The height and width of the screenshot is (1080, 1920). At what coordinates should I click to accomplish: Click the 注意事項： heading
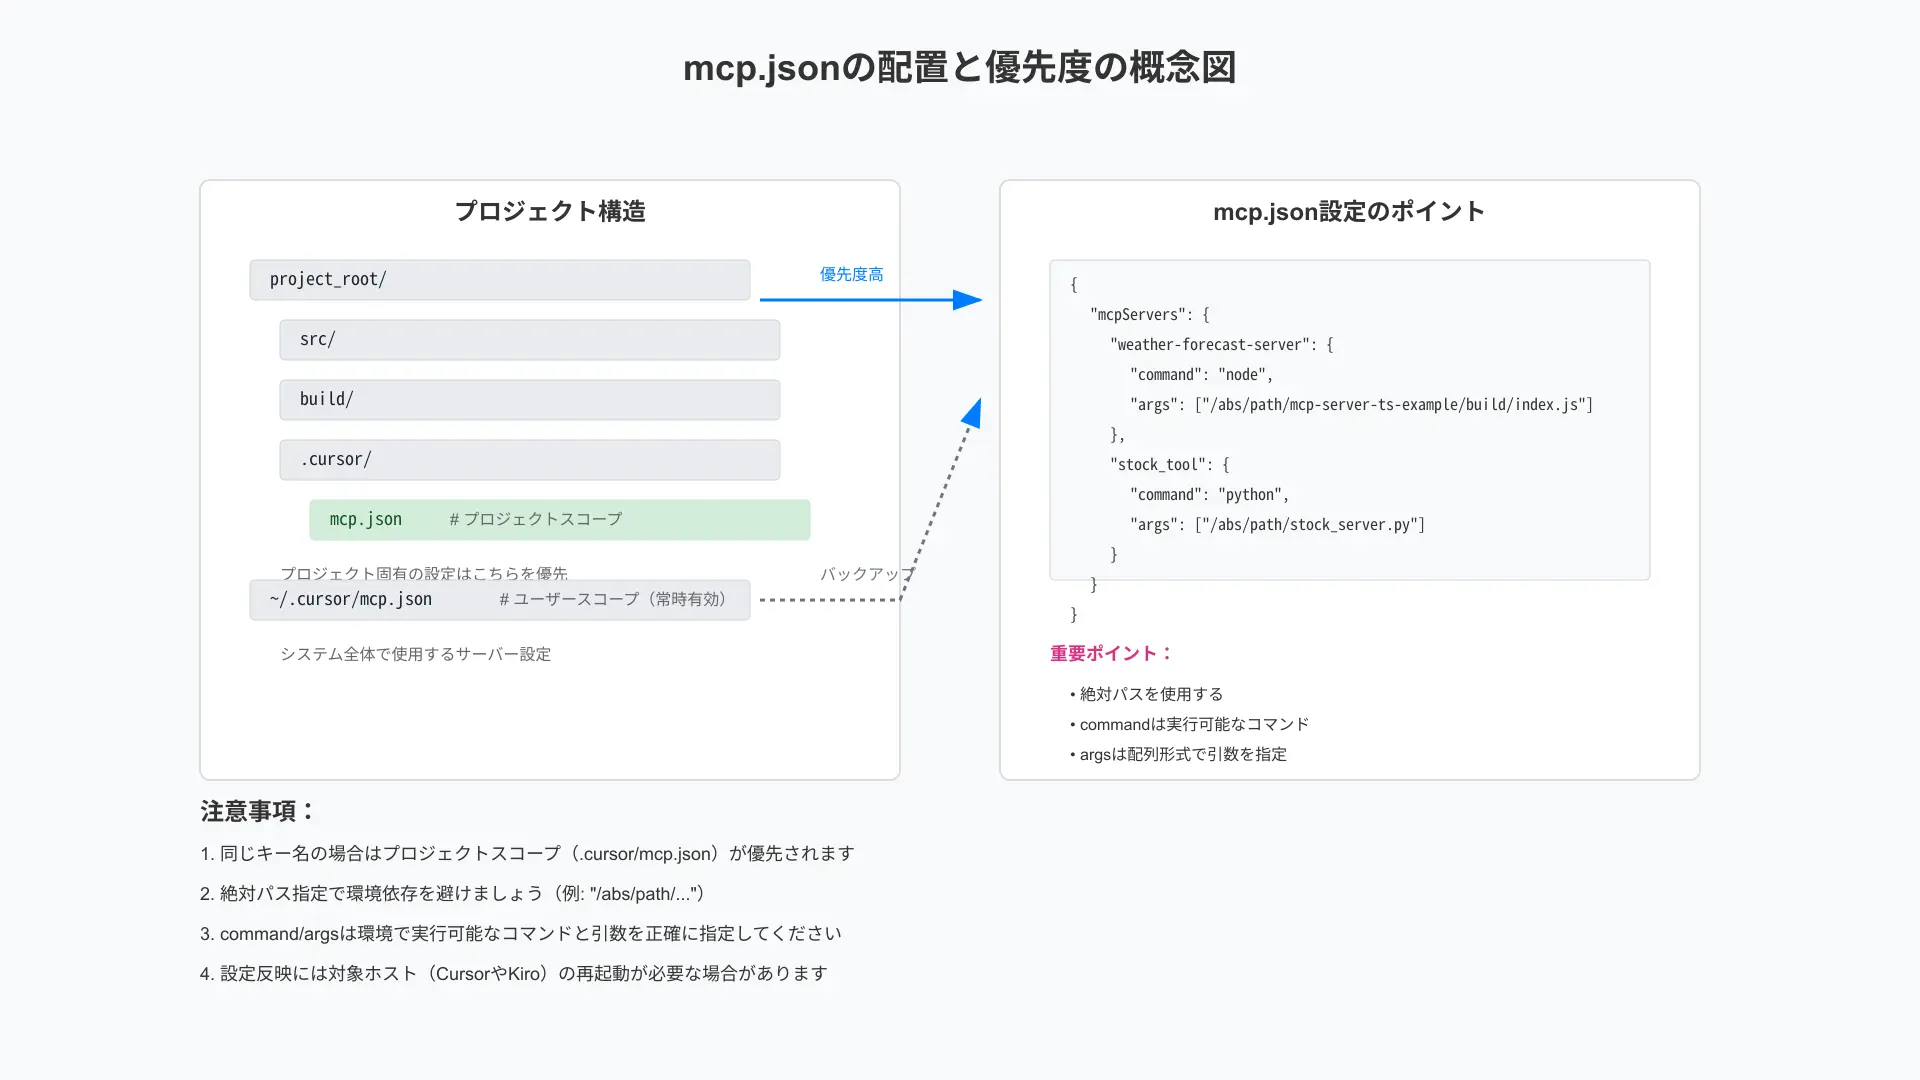pos(258,811)
